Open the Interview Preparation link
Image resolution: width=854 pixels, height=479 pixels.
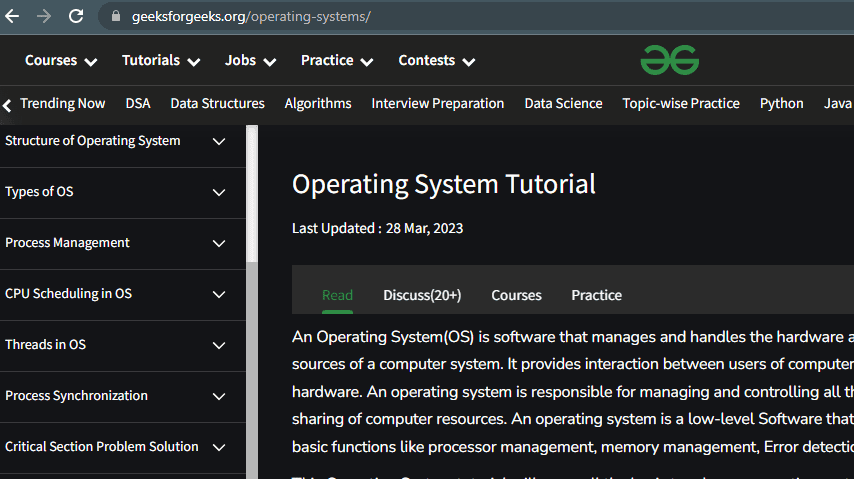click(438, 104)
